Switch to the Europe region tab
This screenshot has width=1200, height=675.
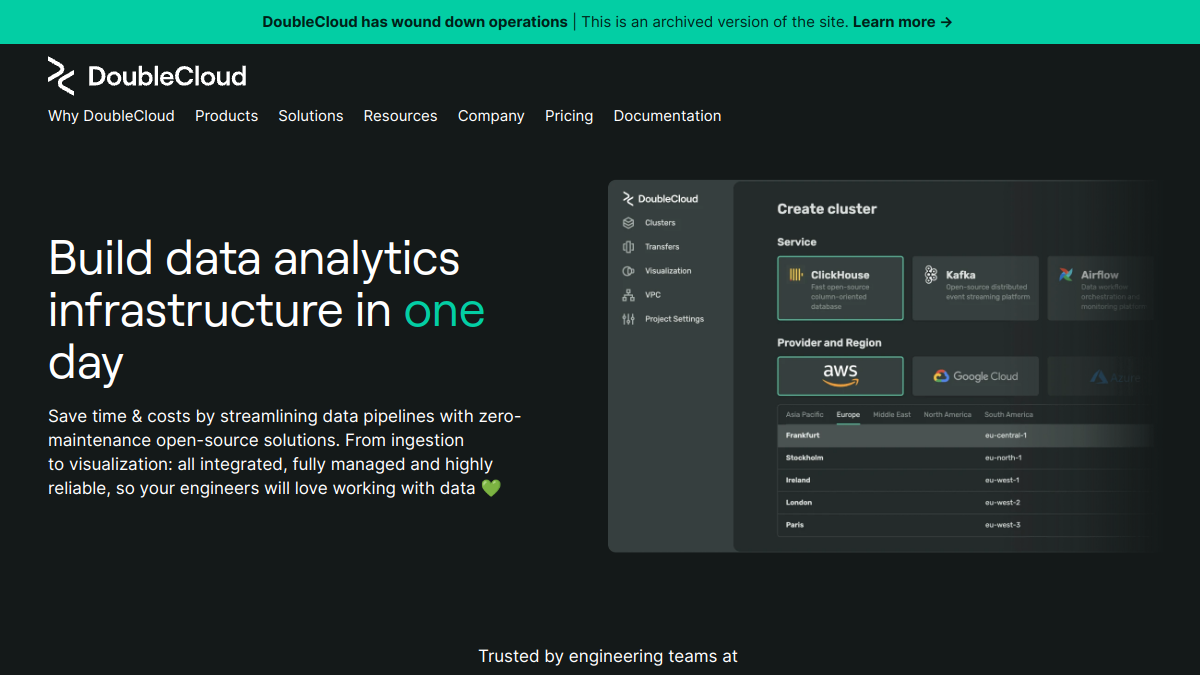tap(848, 415)
